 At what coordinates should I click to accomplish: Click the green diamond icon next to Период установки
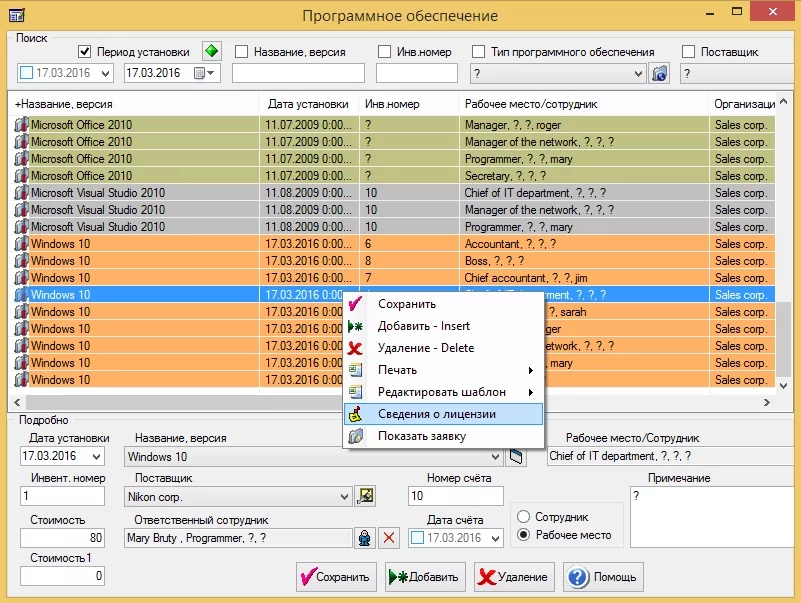211,51
